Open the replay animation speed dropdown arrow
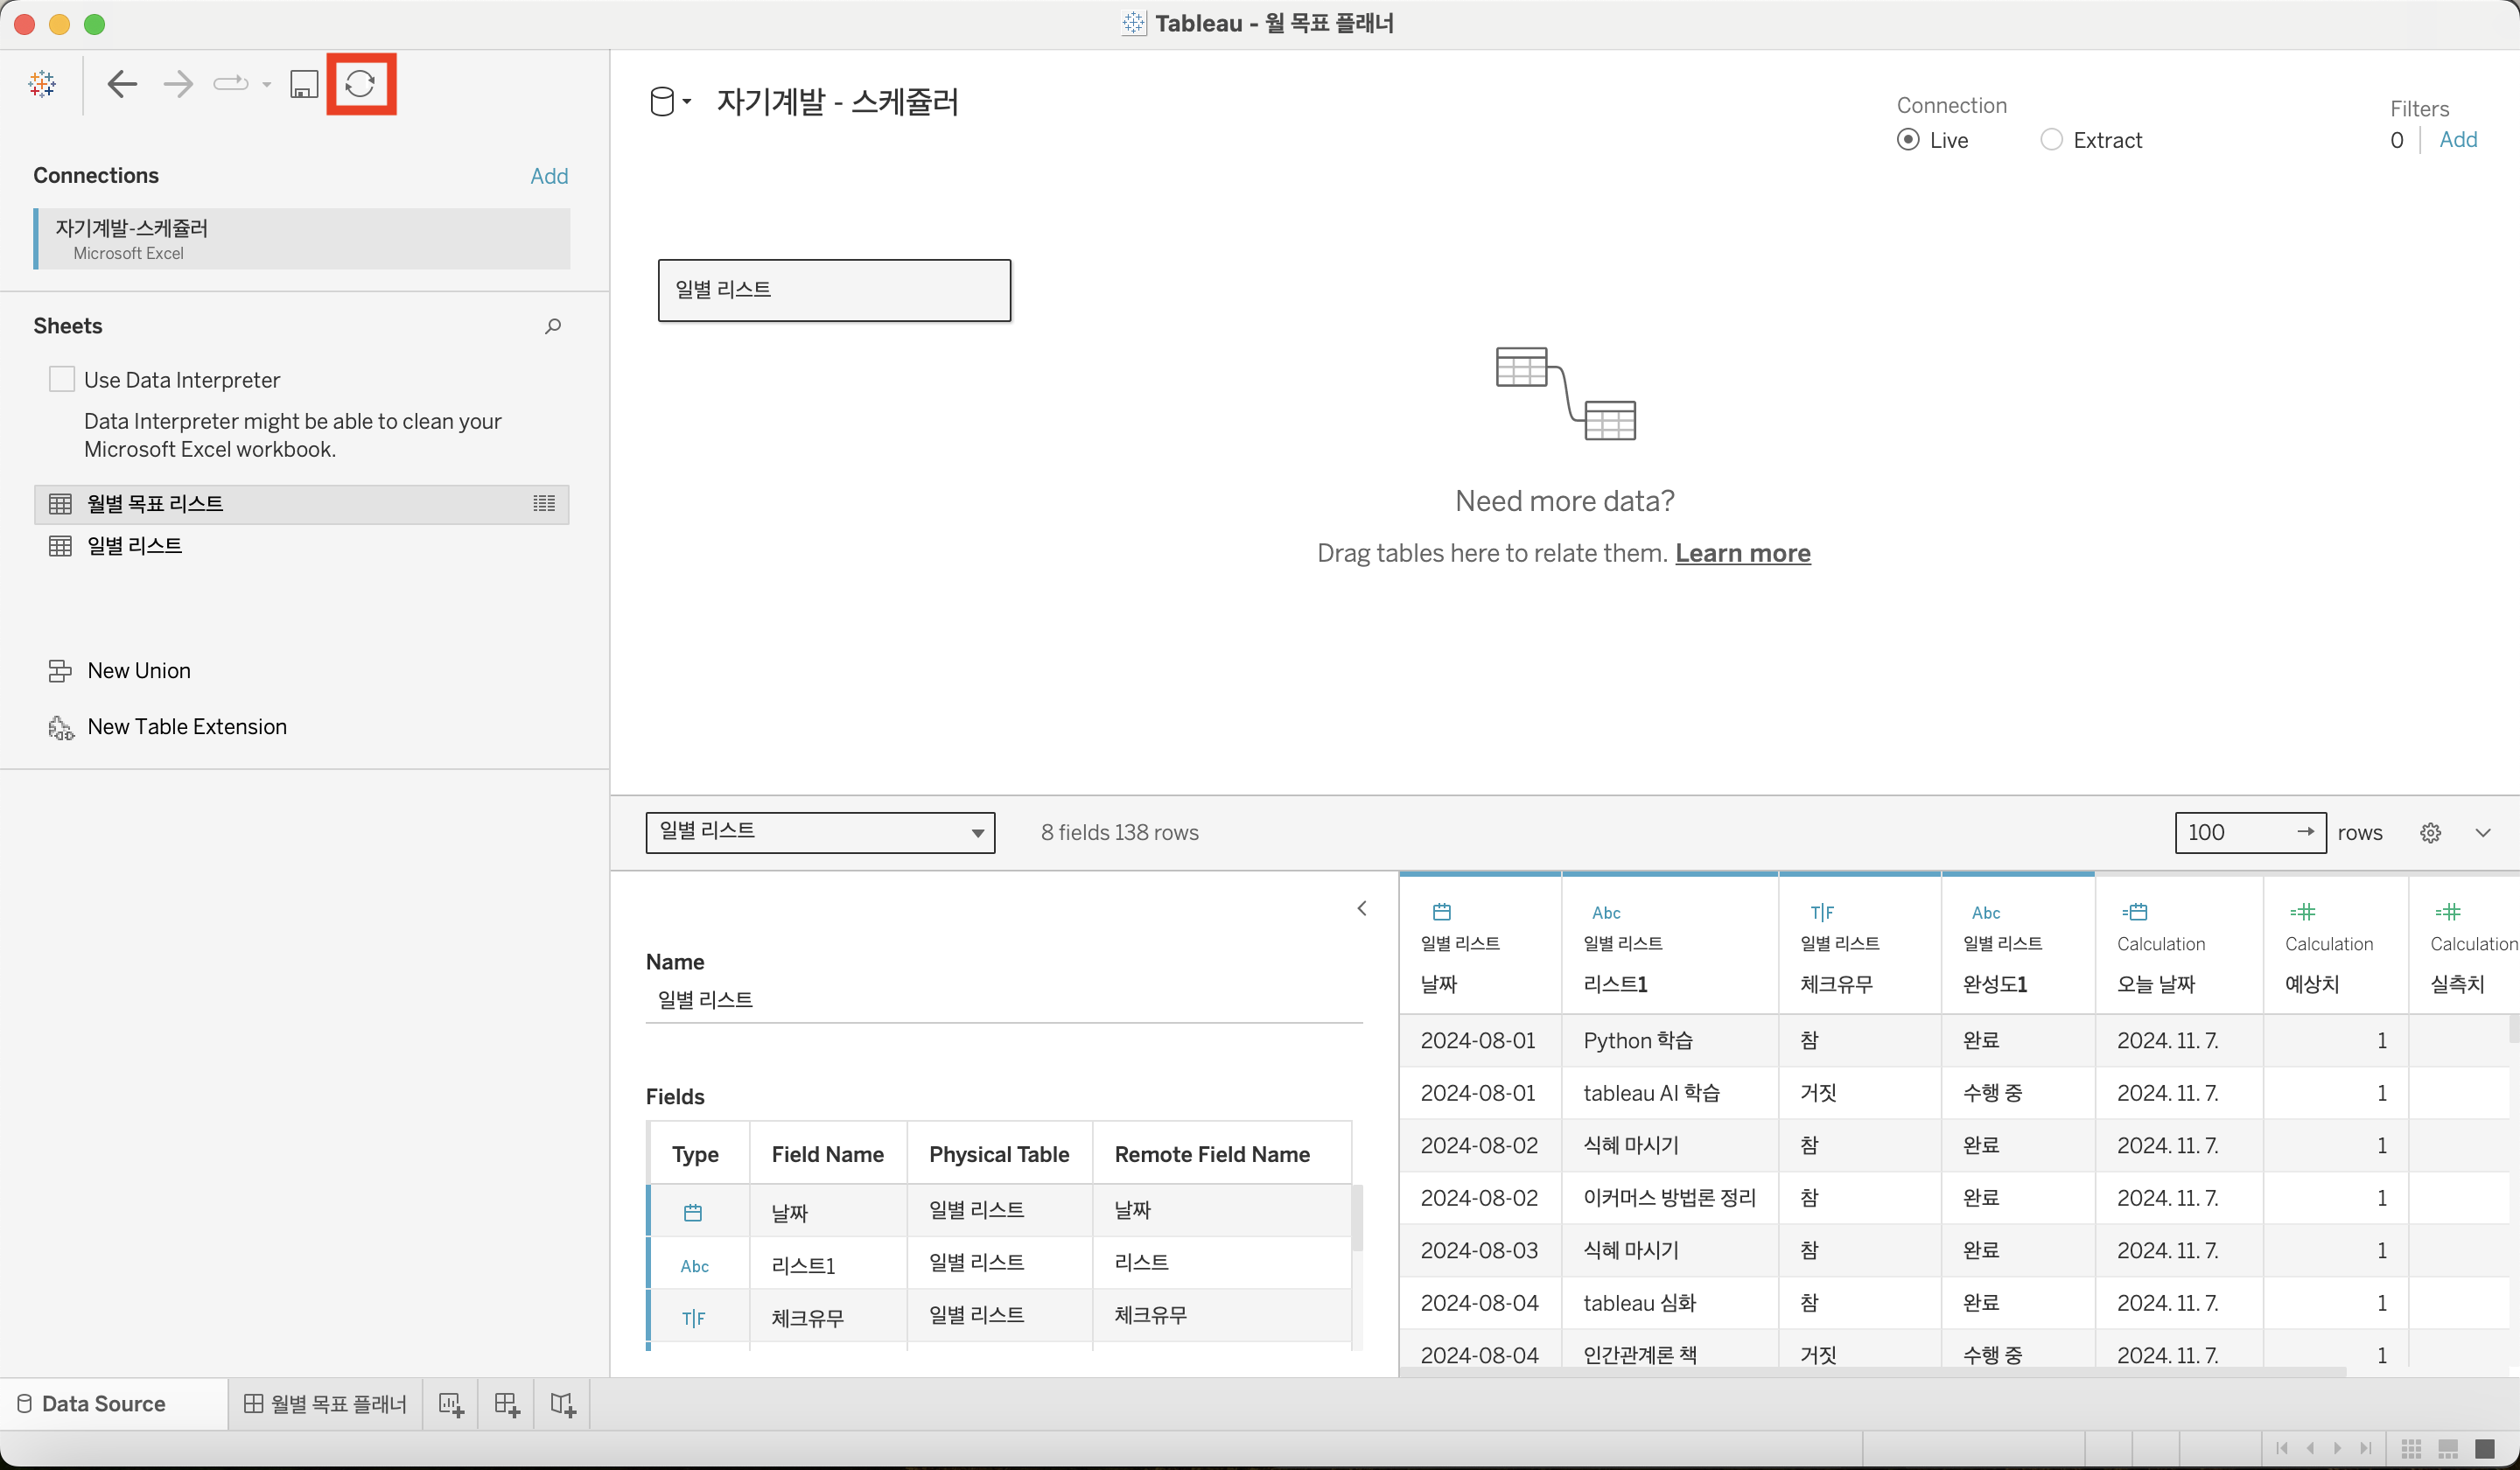 point(266,85)
